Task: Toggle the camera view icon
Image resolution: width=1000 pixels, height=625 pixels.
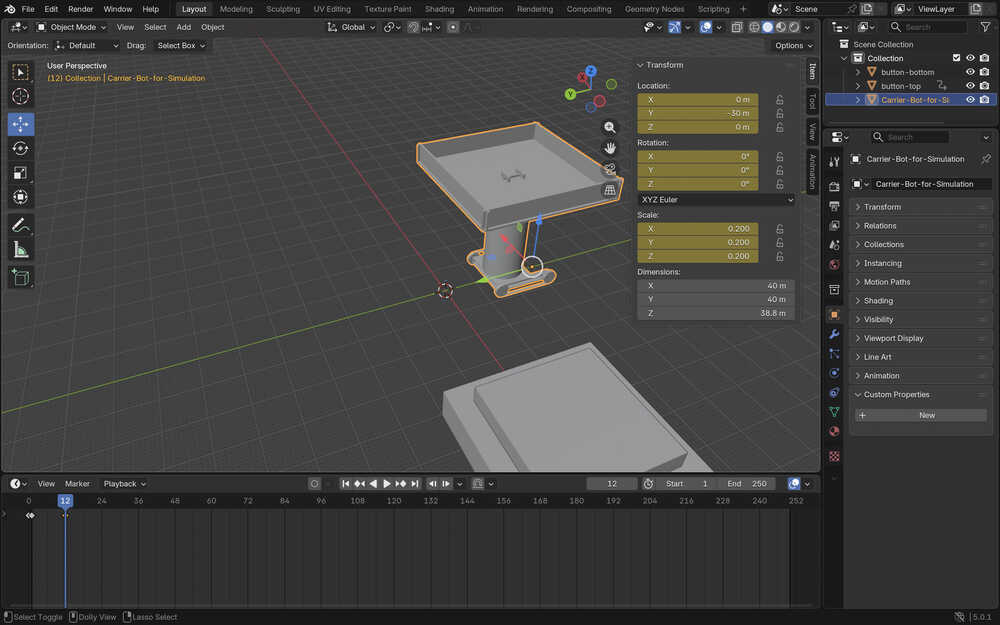Action: pos(609,169)
